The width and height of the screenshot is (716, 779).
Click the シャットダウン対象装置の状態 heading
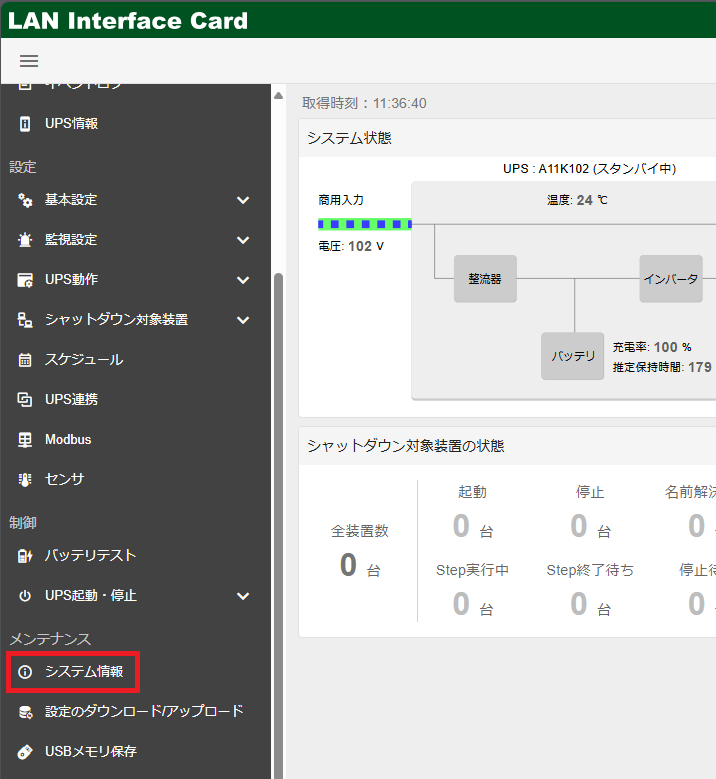click(x=405, y=446)
